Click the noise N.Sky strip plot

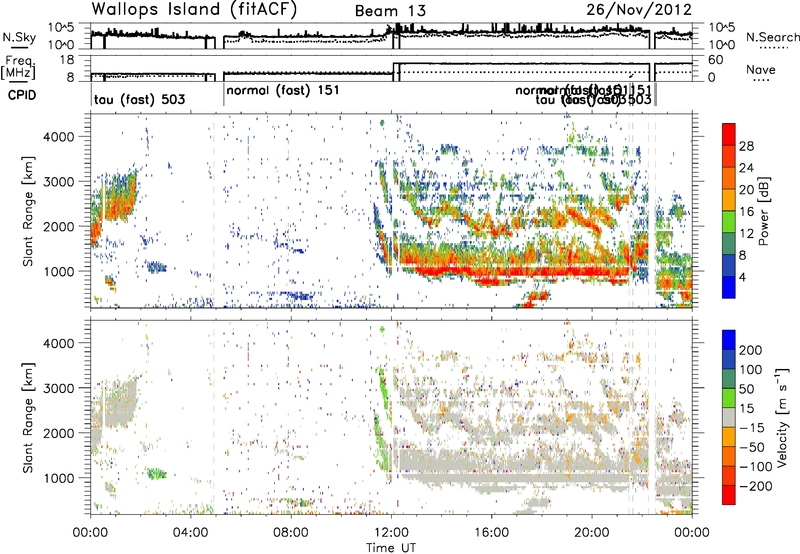(391, 36)
